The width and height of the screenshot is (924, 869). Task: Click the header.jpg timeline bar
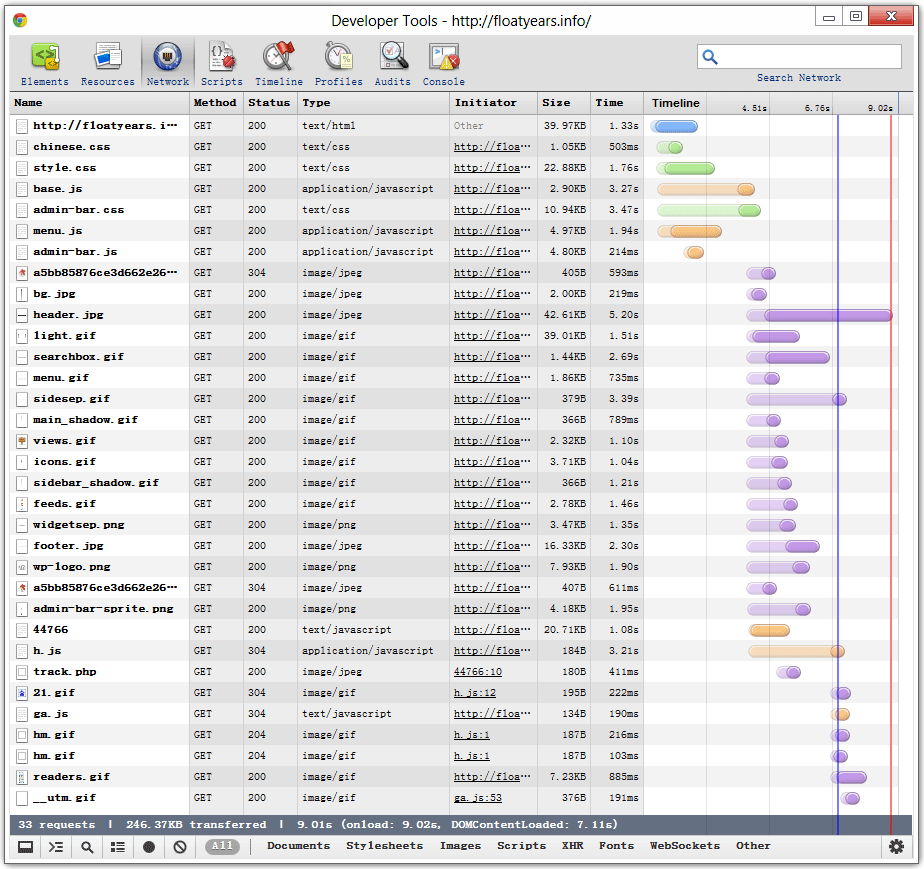[x=820, y=316]
